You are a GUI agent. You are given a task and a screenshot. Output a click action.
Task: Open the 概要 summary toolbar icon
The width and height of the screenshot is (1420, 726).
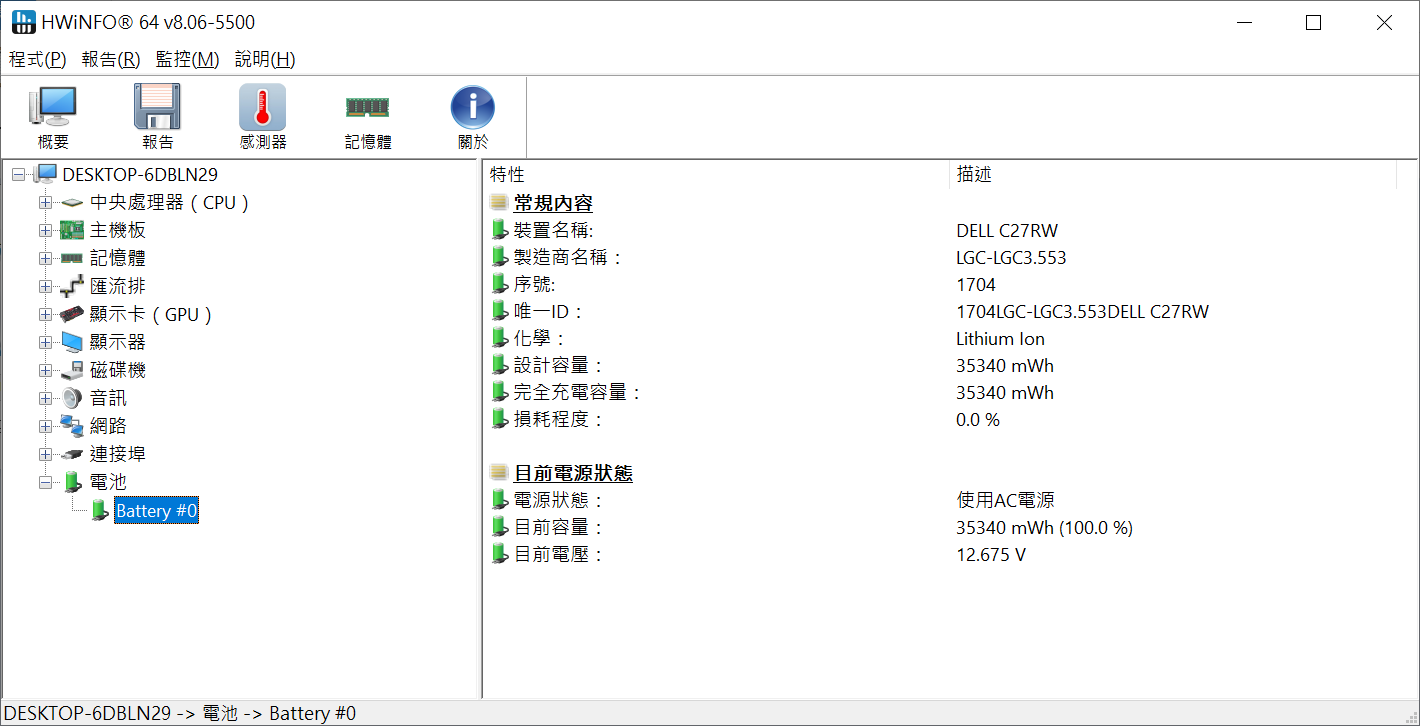coord(54,107)
